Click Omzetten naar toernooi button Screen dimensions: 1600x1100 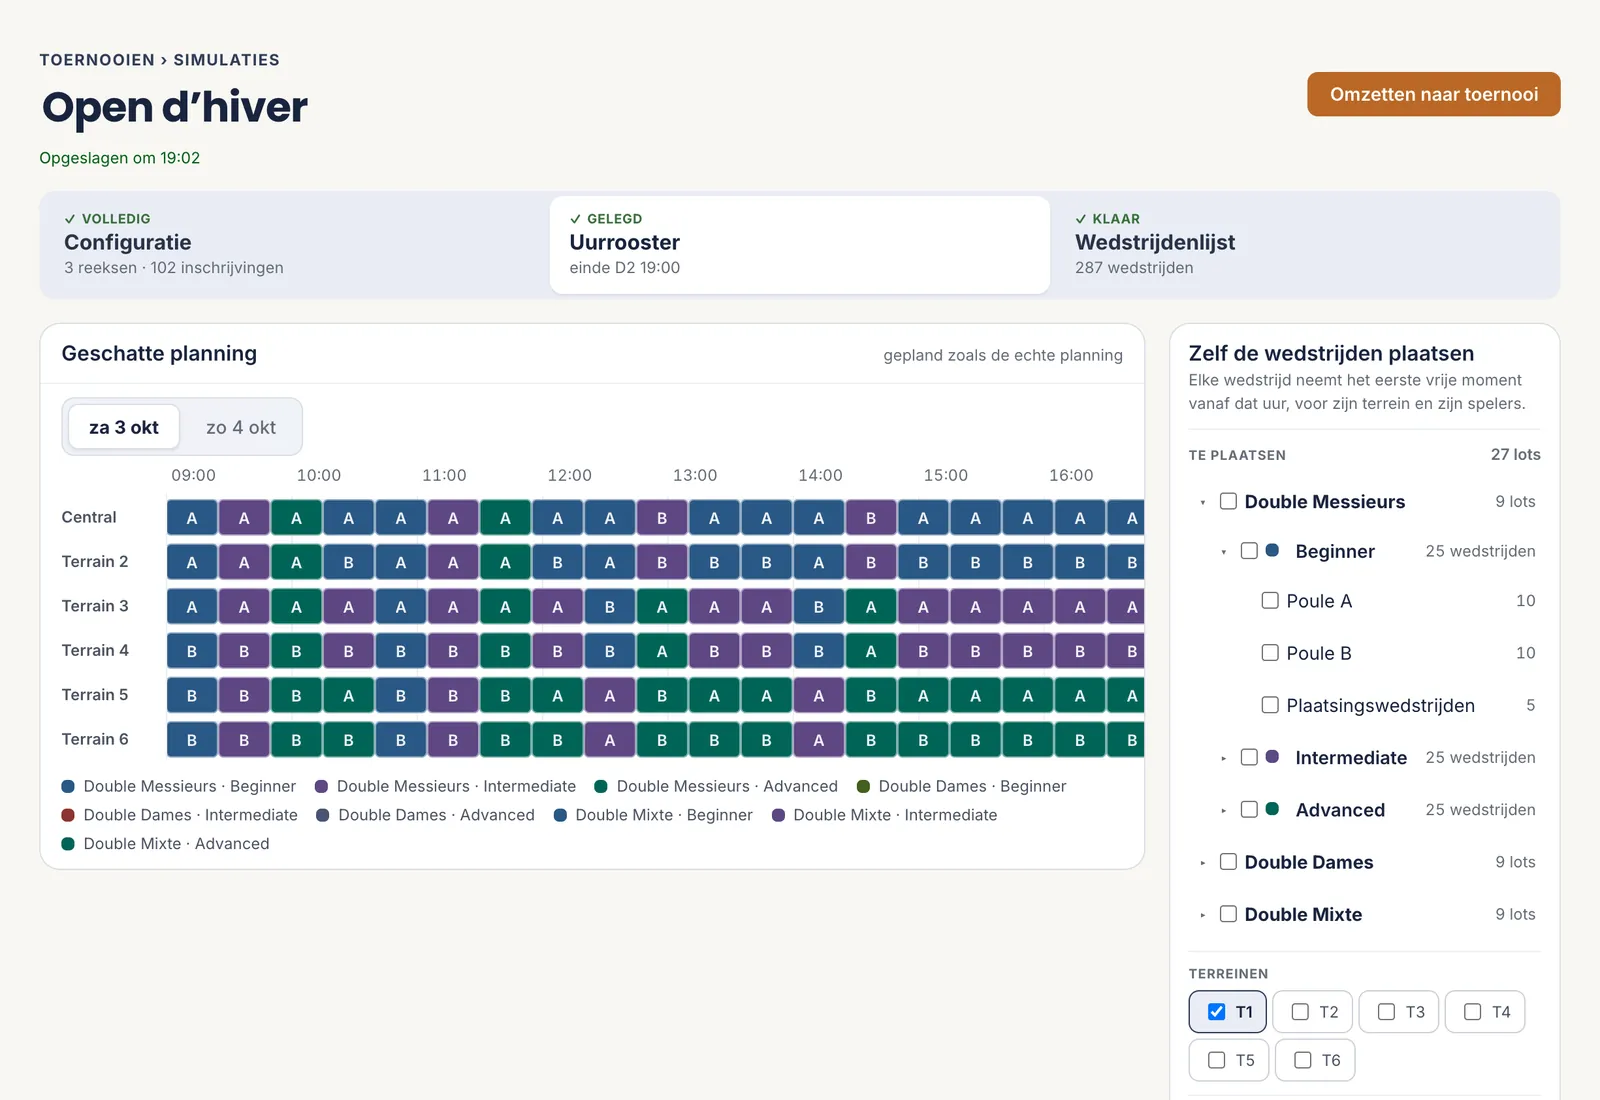pos(1433,94)
